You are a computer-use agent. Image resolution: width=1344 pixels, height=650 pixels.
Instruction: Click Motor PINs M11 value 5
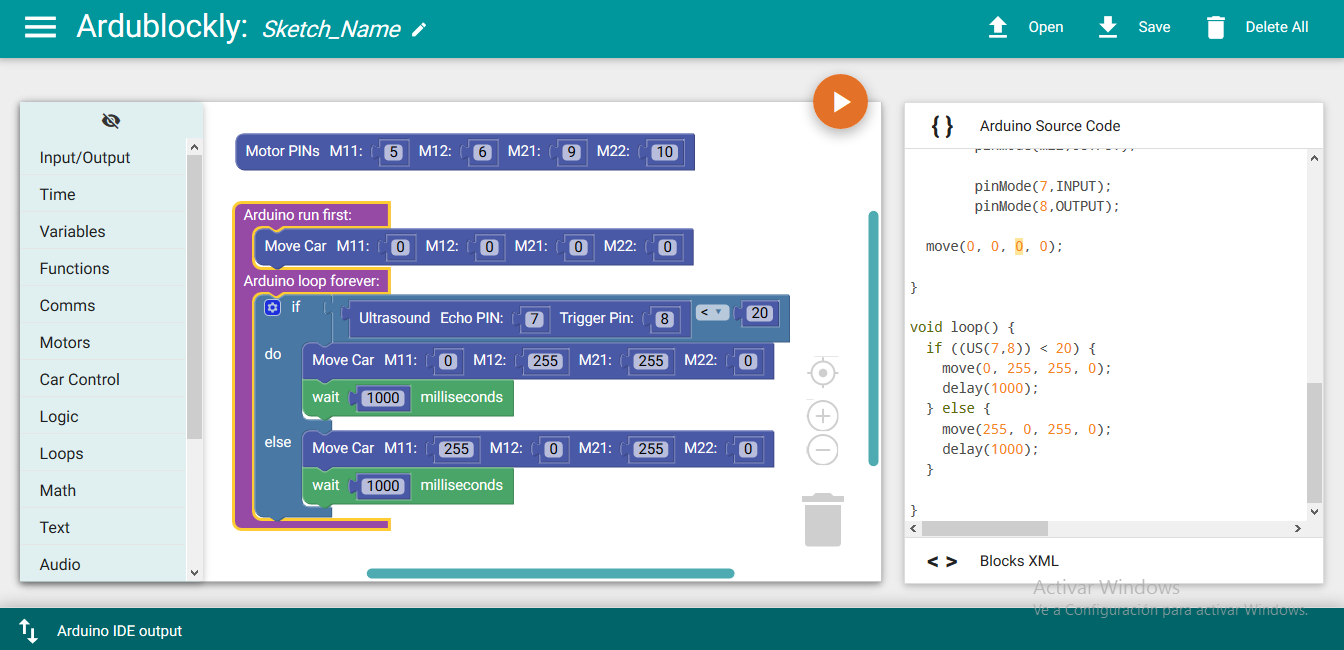(393, 153)
